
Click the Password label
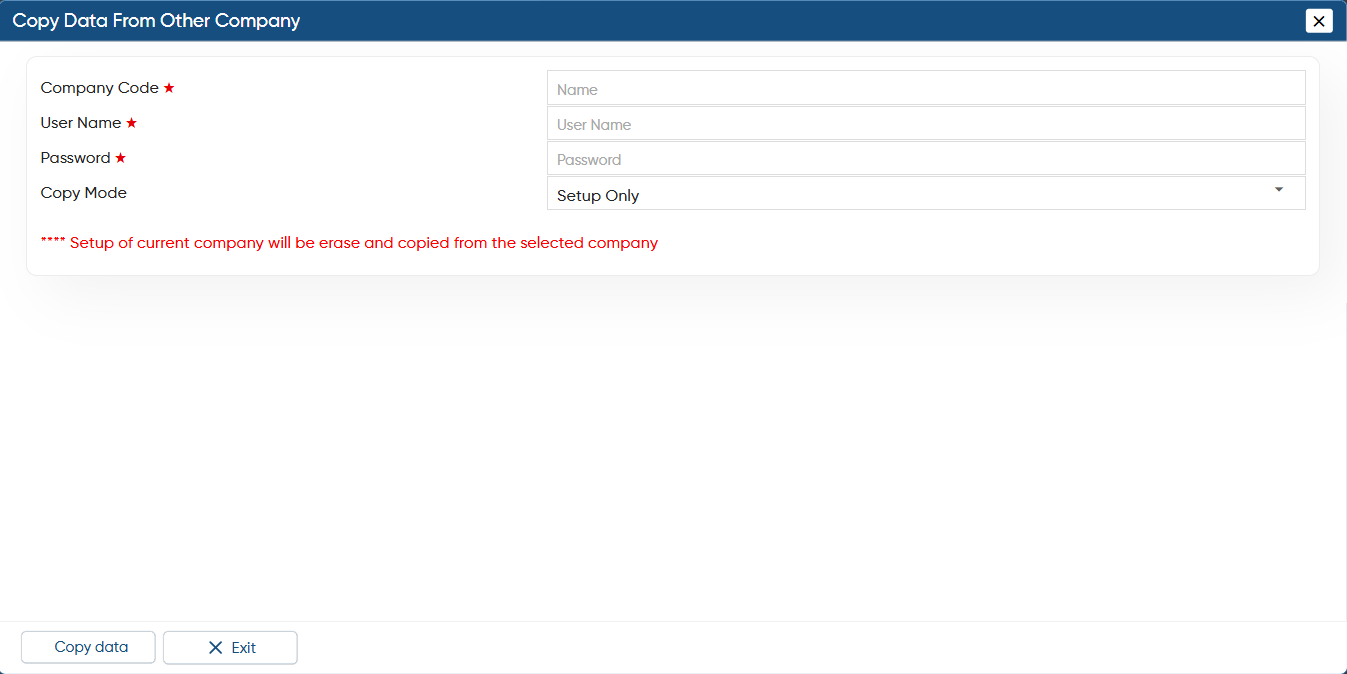pos(75,158)
